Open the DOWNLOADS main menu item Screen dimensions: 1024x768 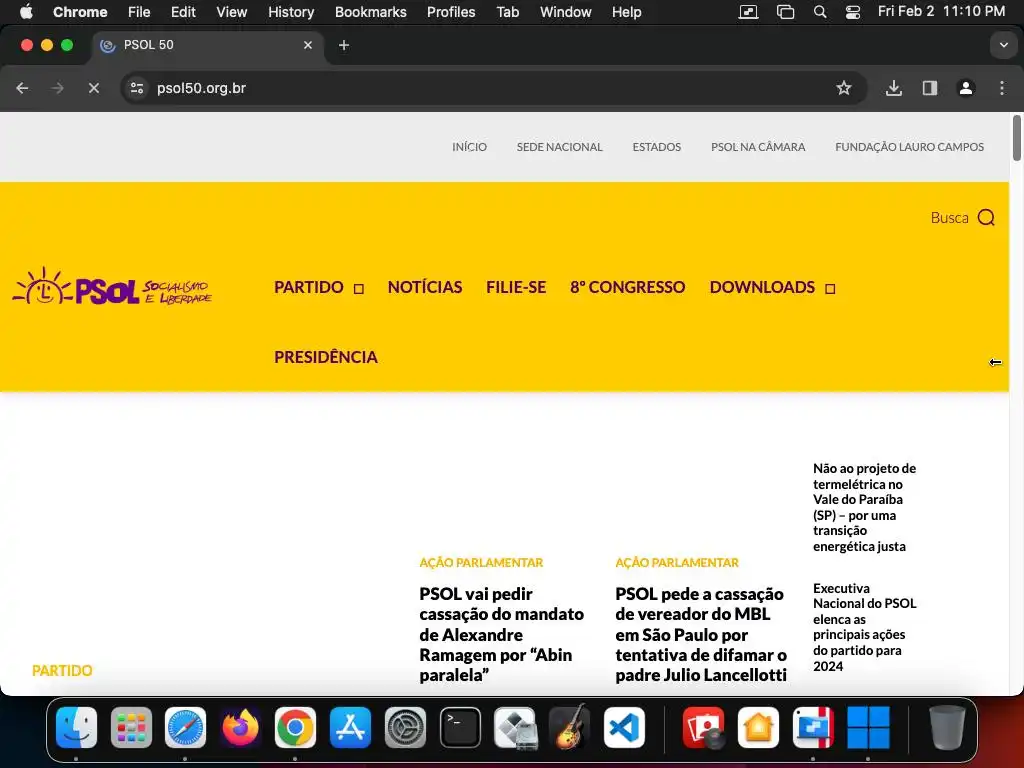pos(762,287)
